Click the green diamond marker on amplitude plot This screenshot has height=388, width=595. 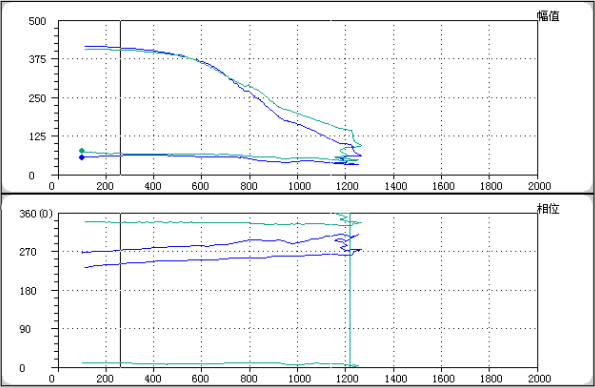click(x=82, y=151)
